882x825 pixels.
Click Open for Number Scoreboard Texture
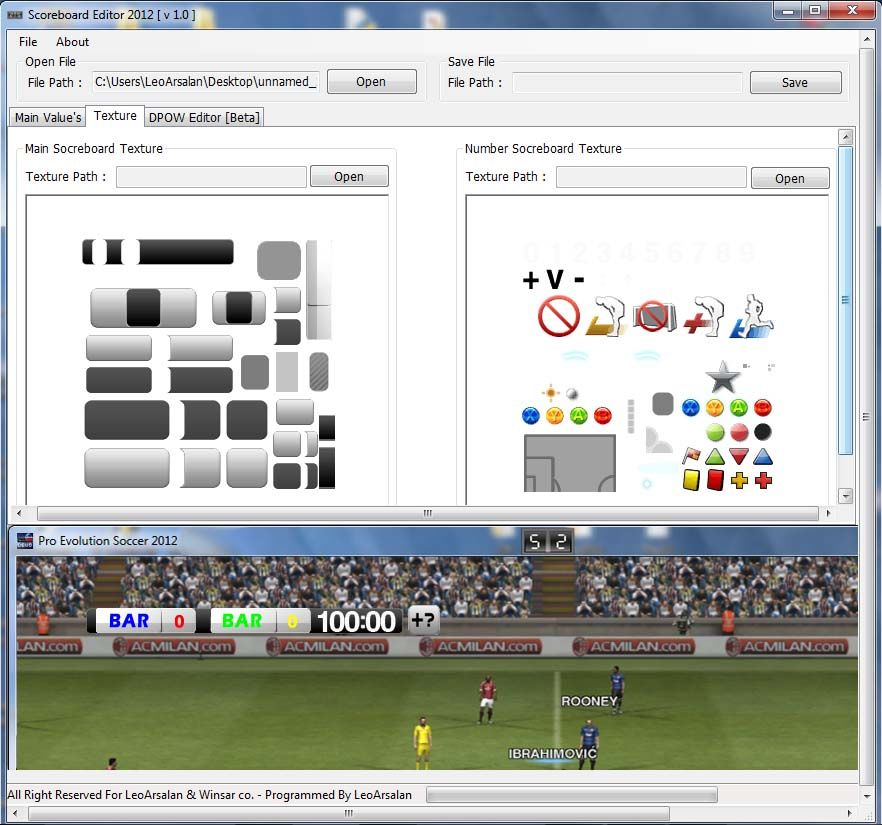(789, 178)
